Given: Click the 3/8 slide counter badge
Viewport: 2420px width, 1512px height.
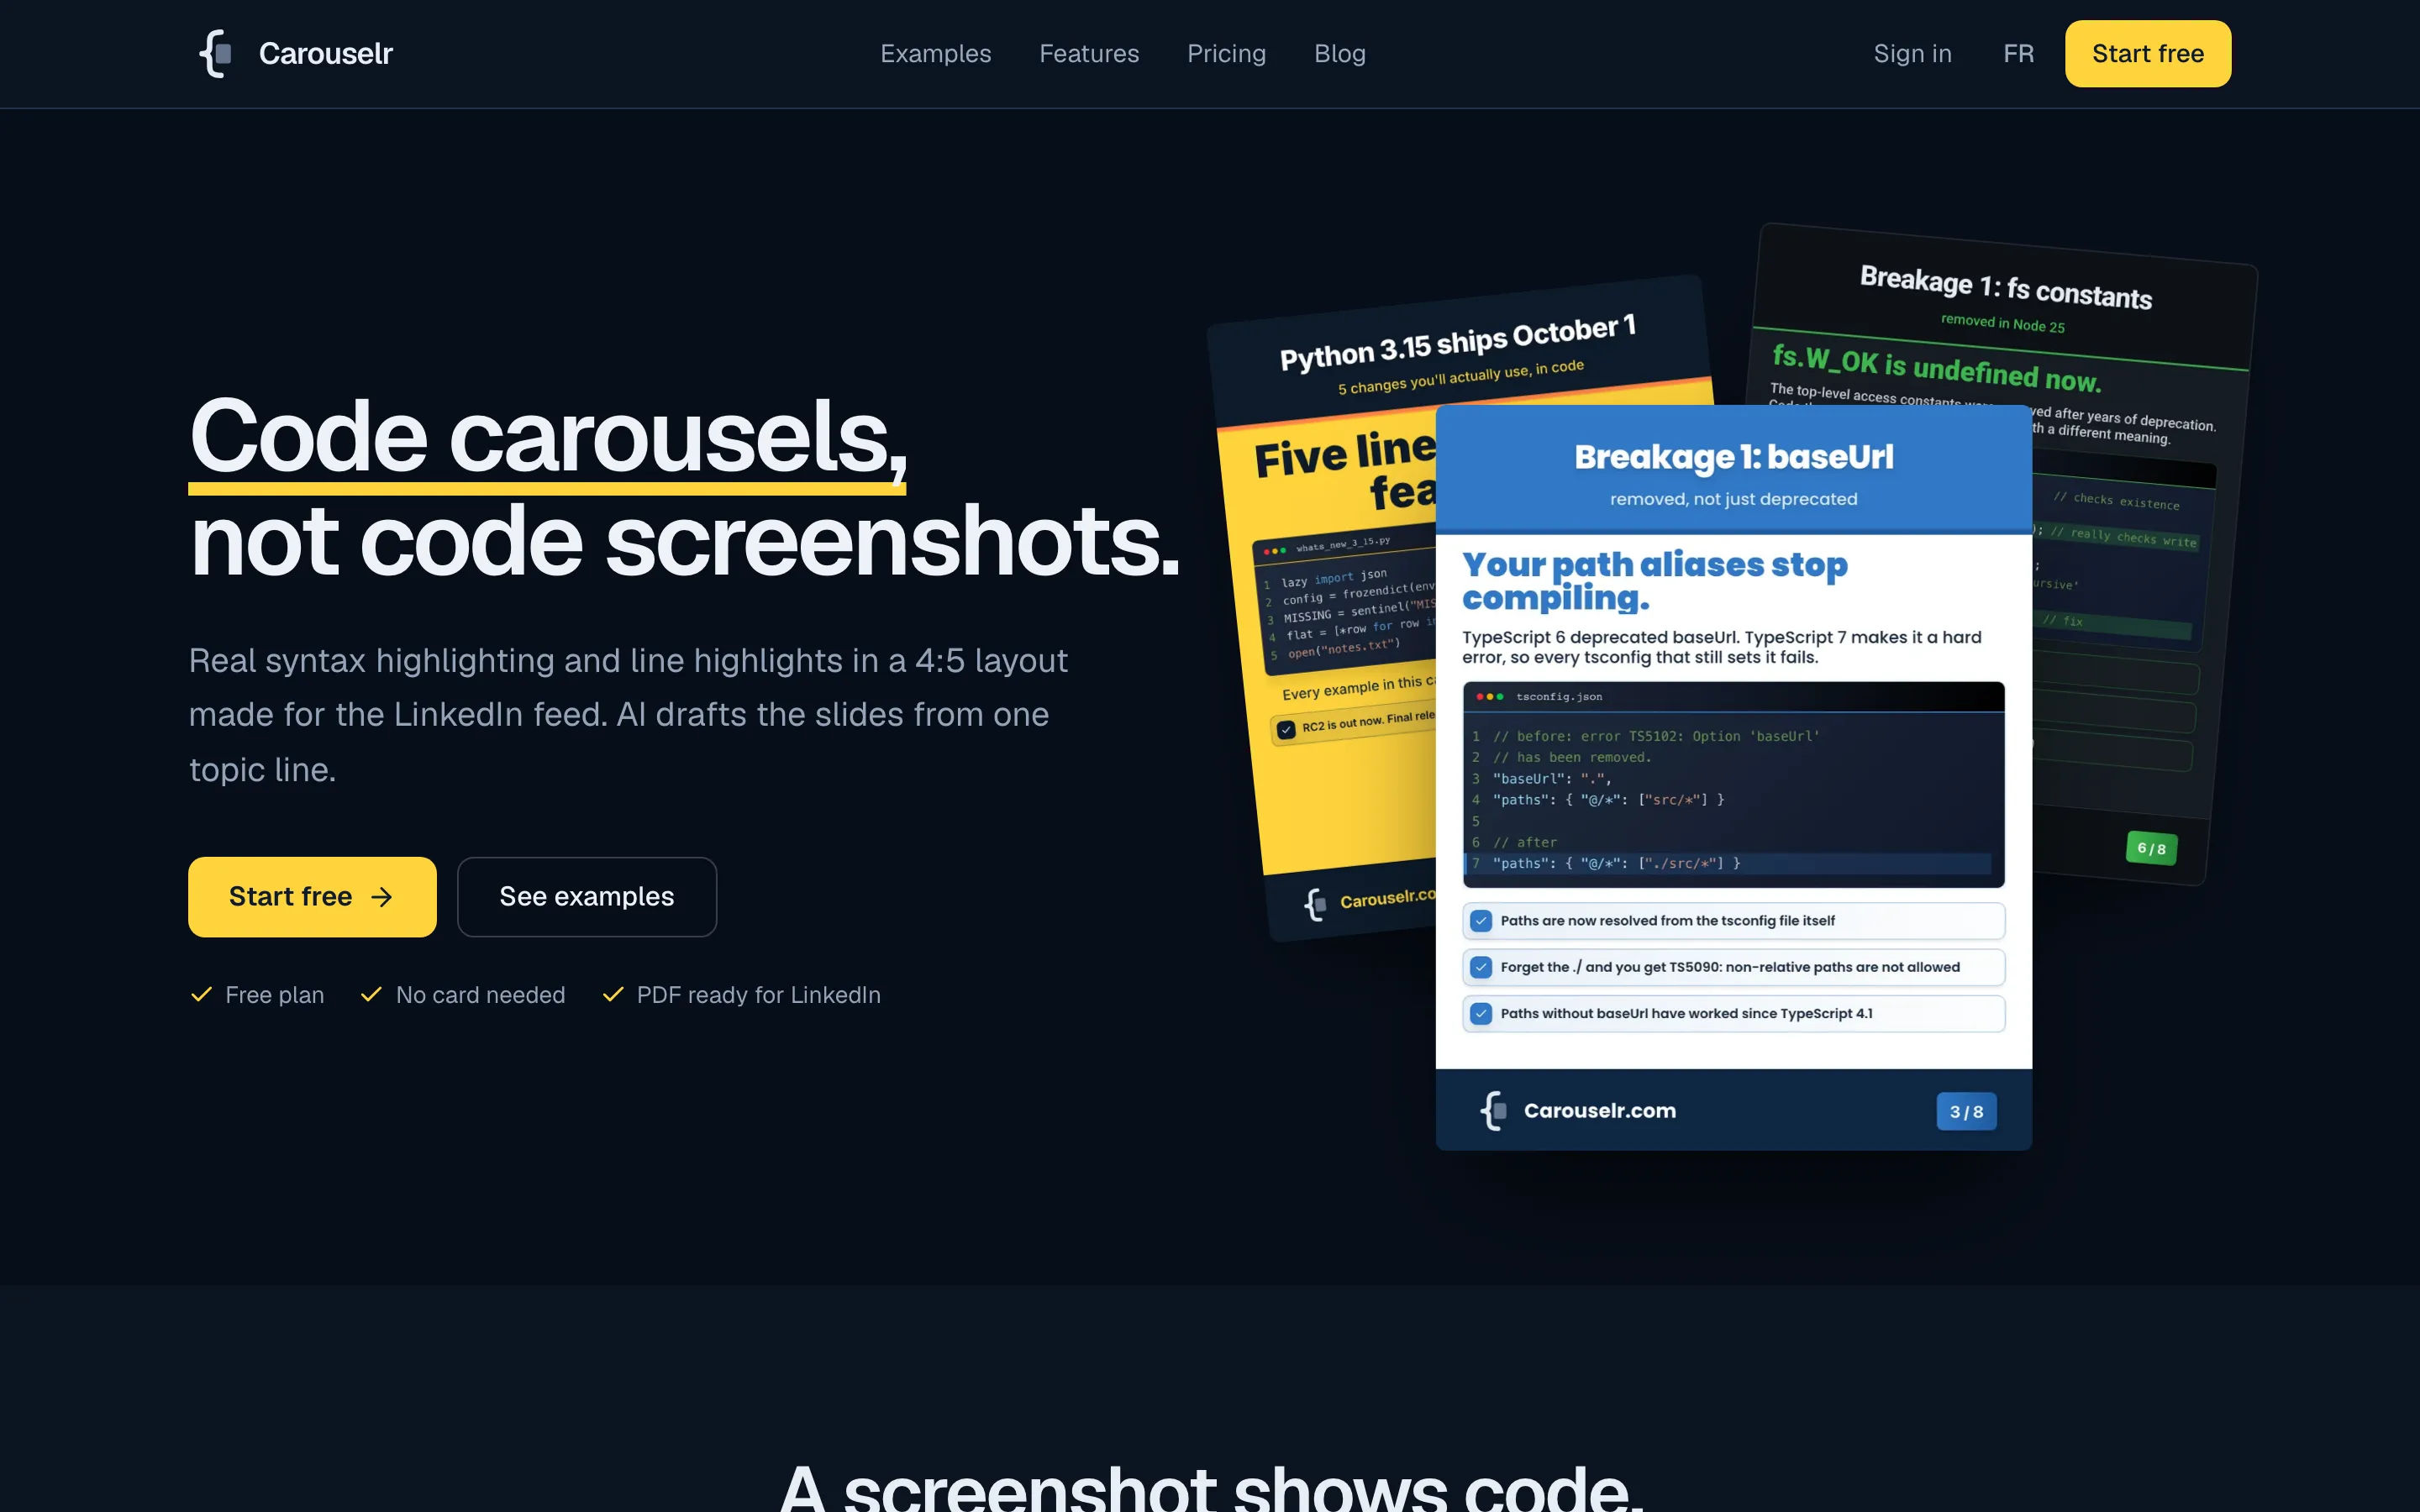Looking at the screenshot, I should (x=1966, y=1111).
